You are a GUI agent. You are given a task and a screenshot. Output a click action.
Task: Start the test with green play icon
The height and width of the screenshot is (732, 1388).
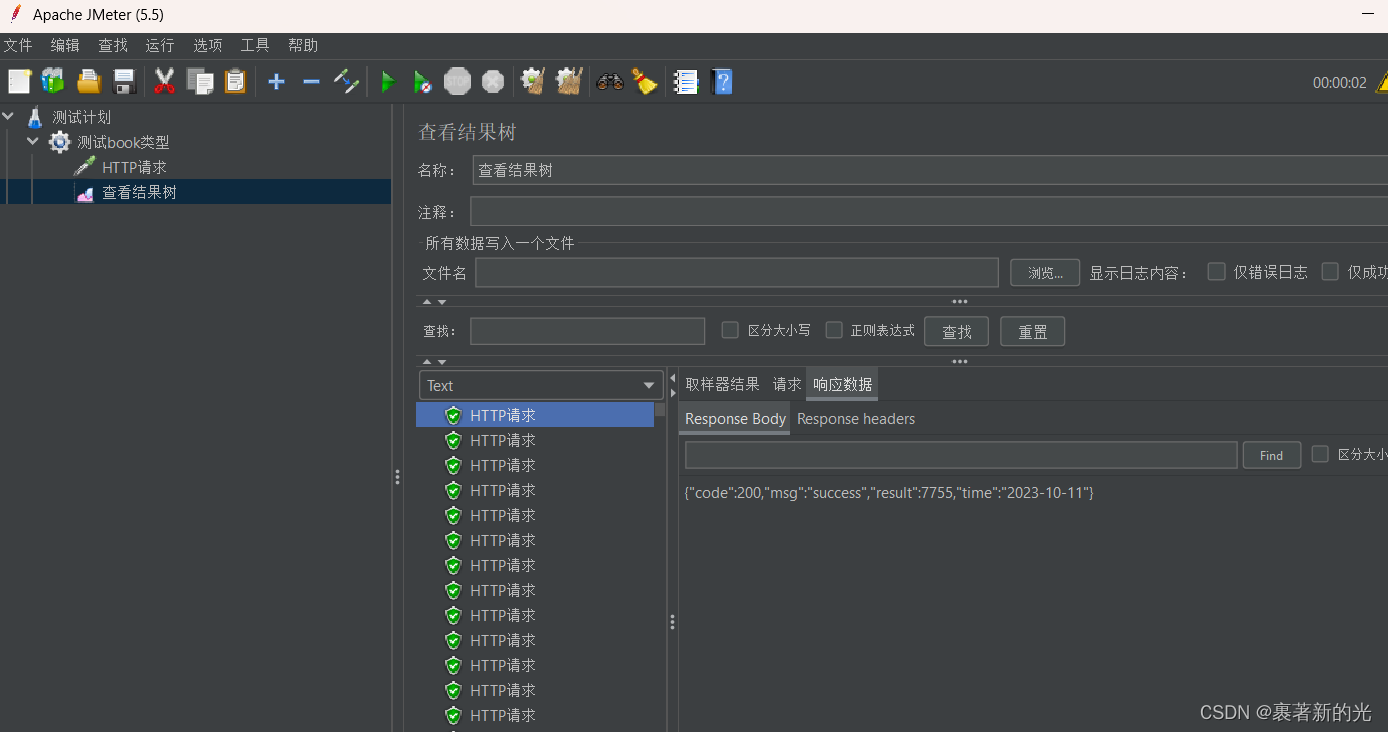coord(388,82)
